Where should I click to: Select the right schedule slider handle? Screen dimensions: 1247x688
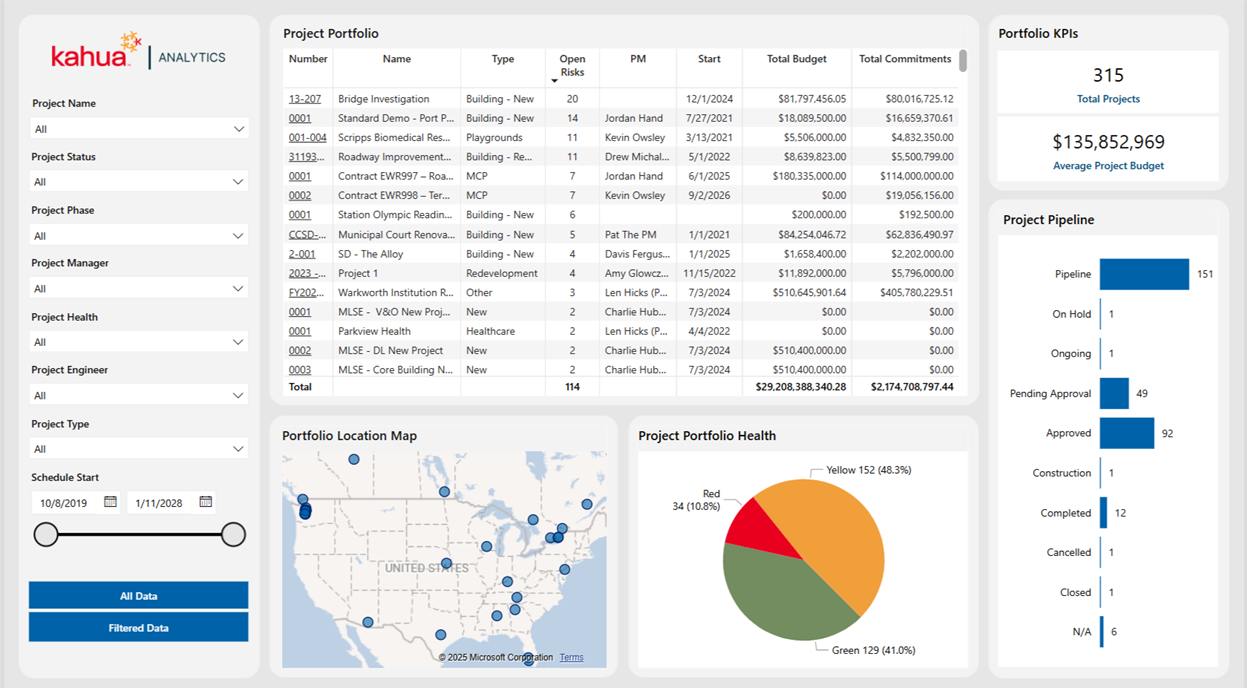point(233,535)
